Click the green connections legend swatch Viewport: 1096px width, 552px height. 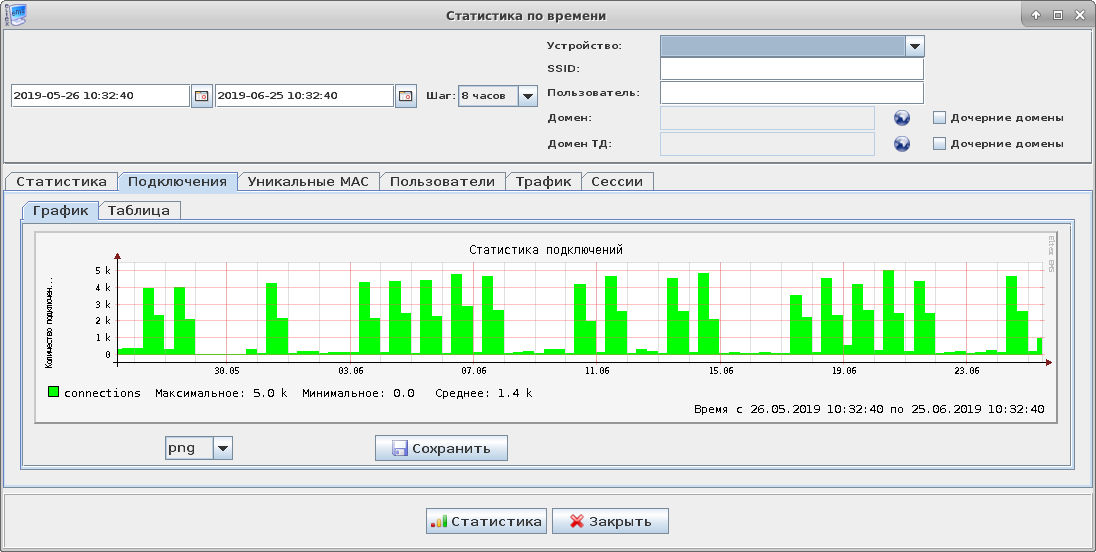point(53,392)
